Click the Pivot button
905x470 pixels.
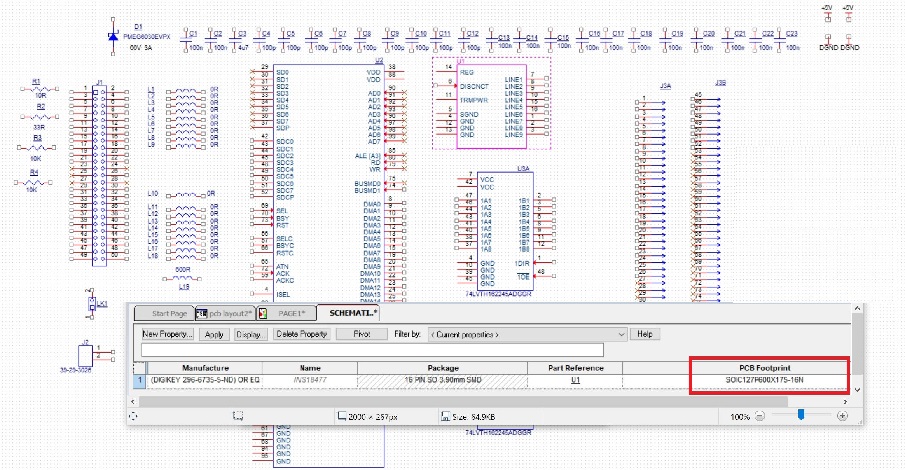[x=361, y=334]
